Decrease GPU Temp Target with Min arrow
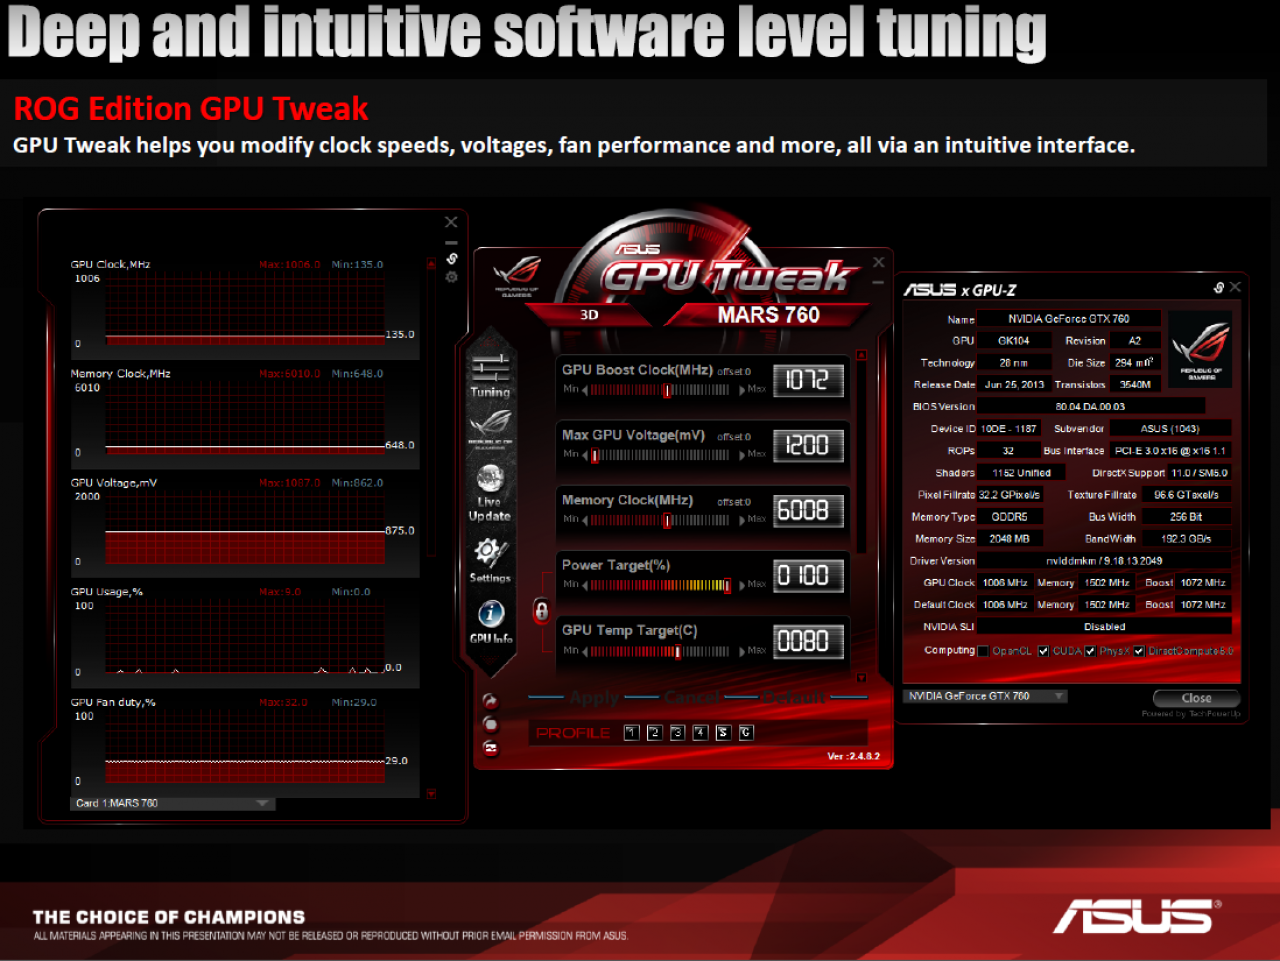1280x961 pixels. pos(586,651)
